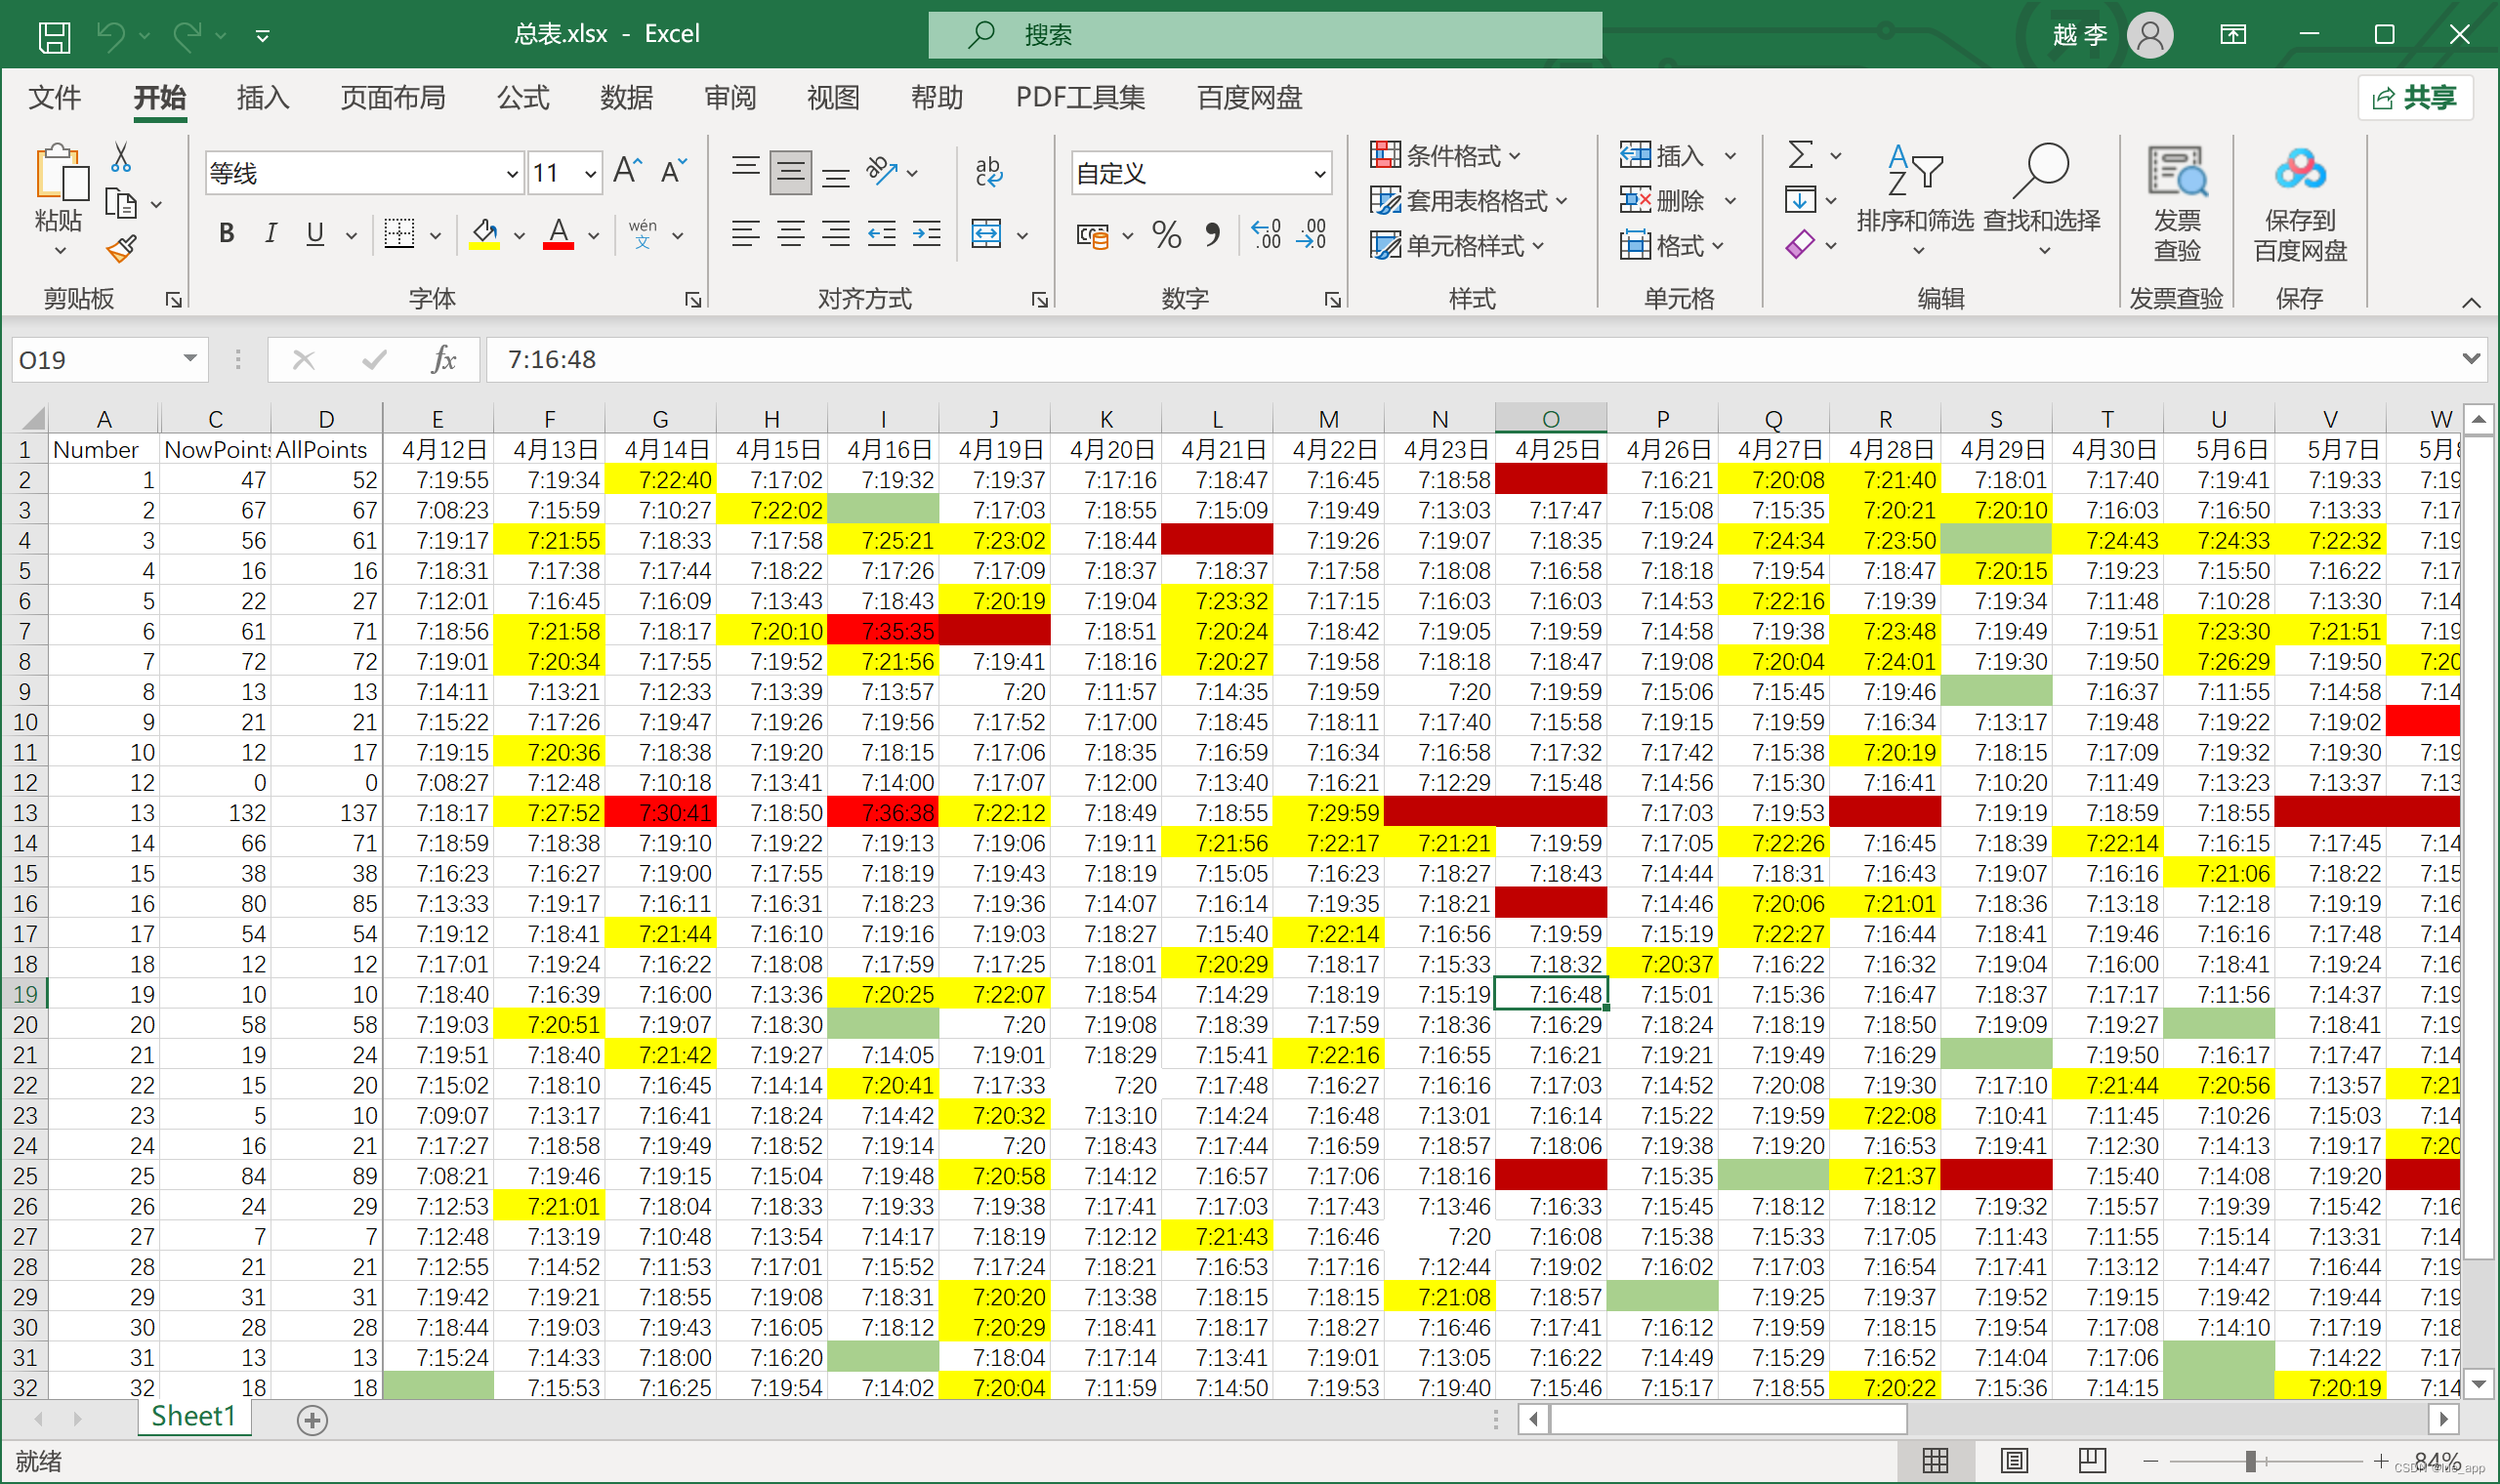Click the Undo arrow icon
The image size is (2500, 1484).
tap(110, 36)
